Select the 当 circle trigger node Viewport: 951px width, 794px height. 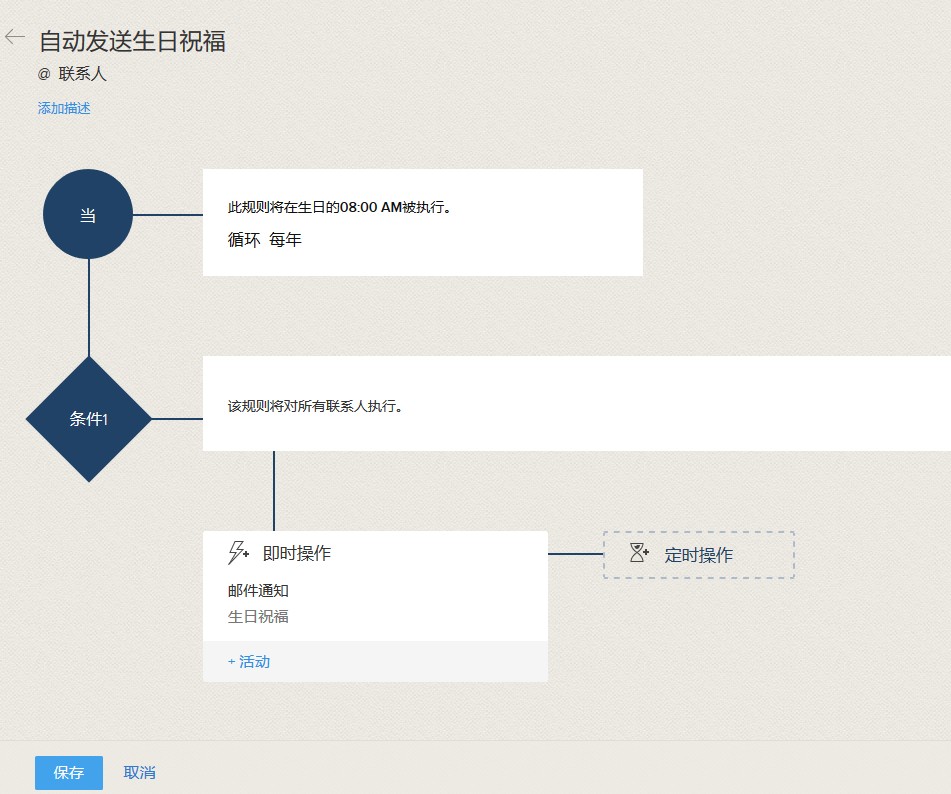88,214
